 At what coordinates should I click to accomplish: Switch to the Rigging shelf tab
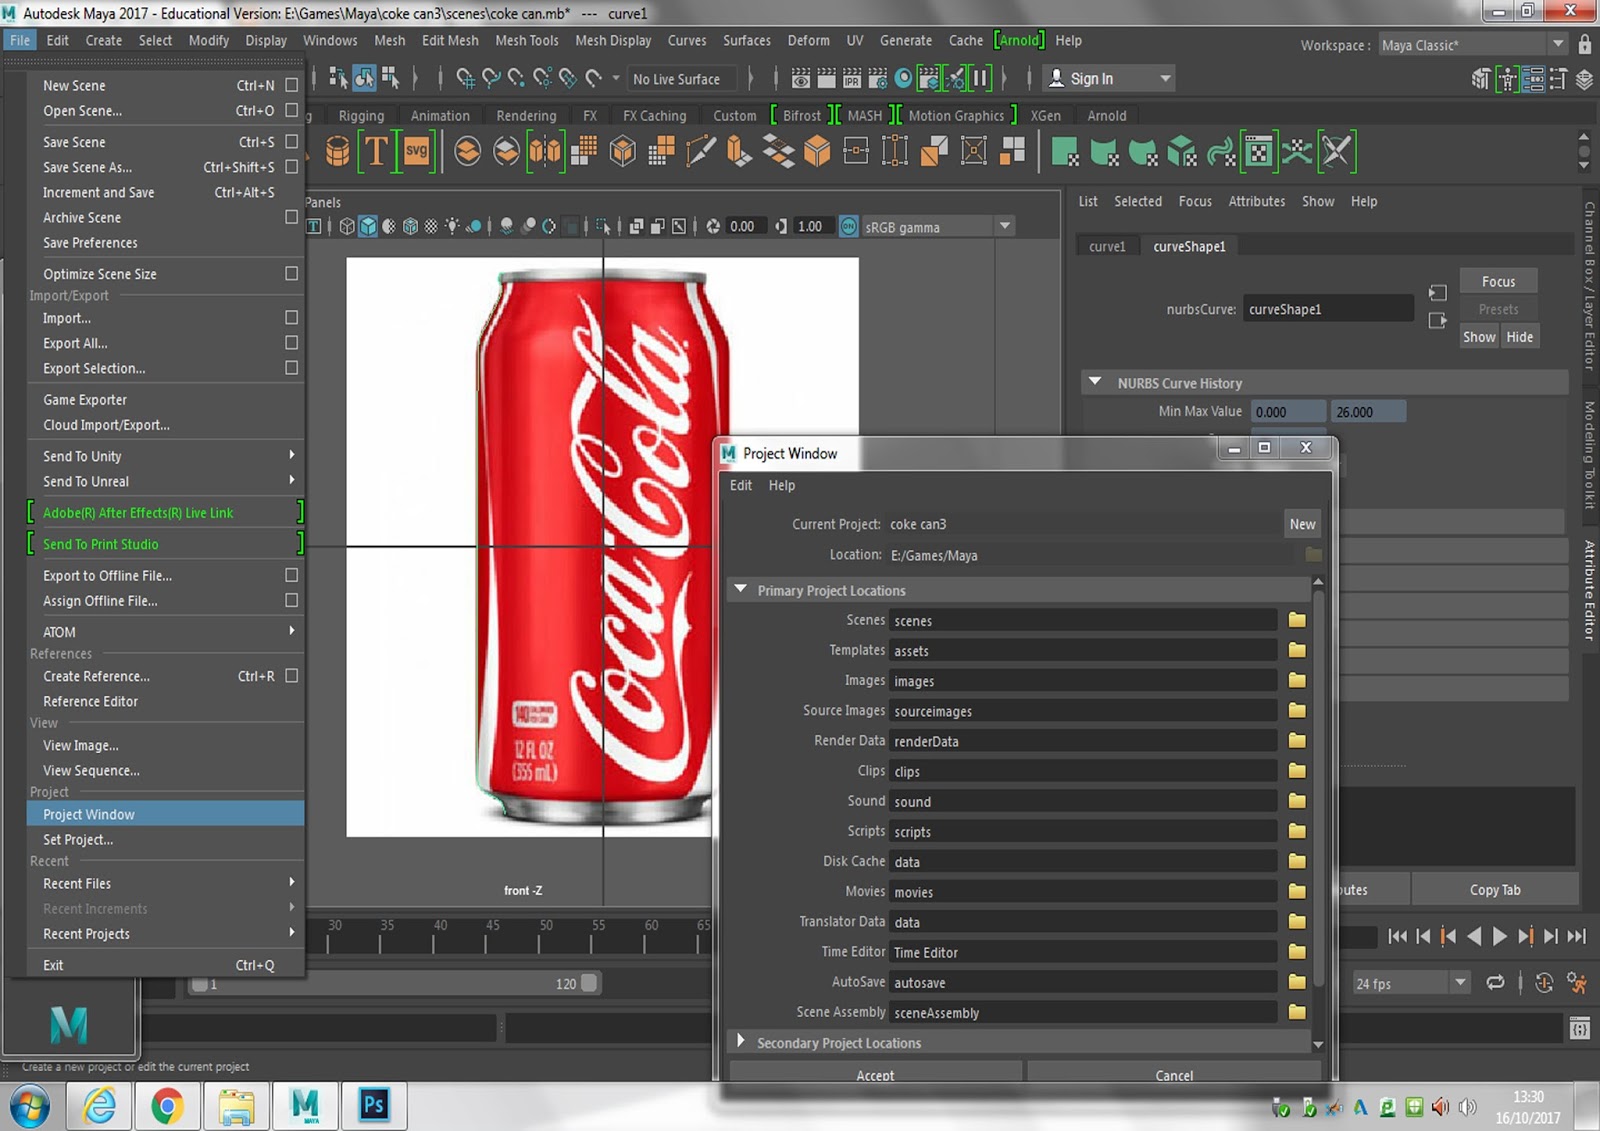click(361, 115)
